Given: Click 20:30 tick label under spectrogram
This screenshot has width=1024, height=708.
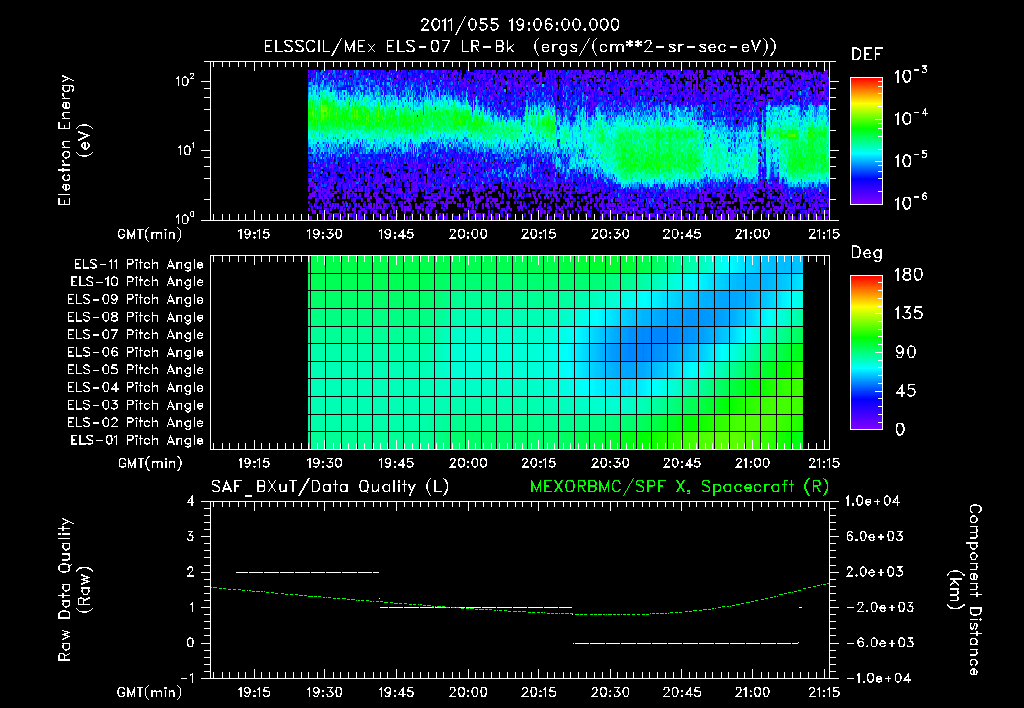Looking at the screenshot, I should [x=610, y=234].
